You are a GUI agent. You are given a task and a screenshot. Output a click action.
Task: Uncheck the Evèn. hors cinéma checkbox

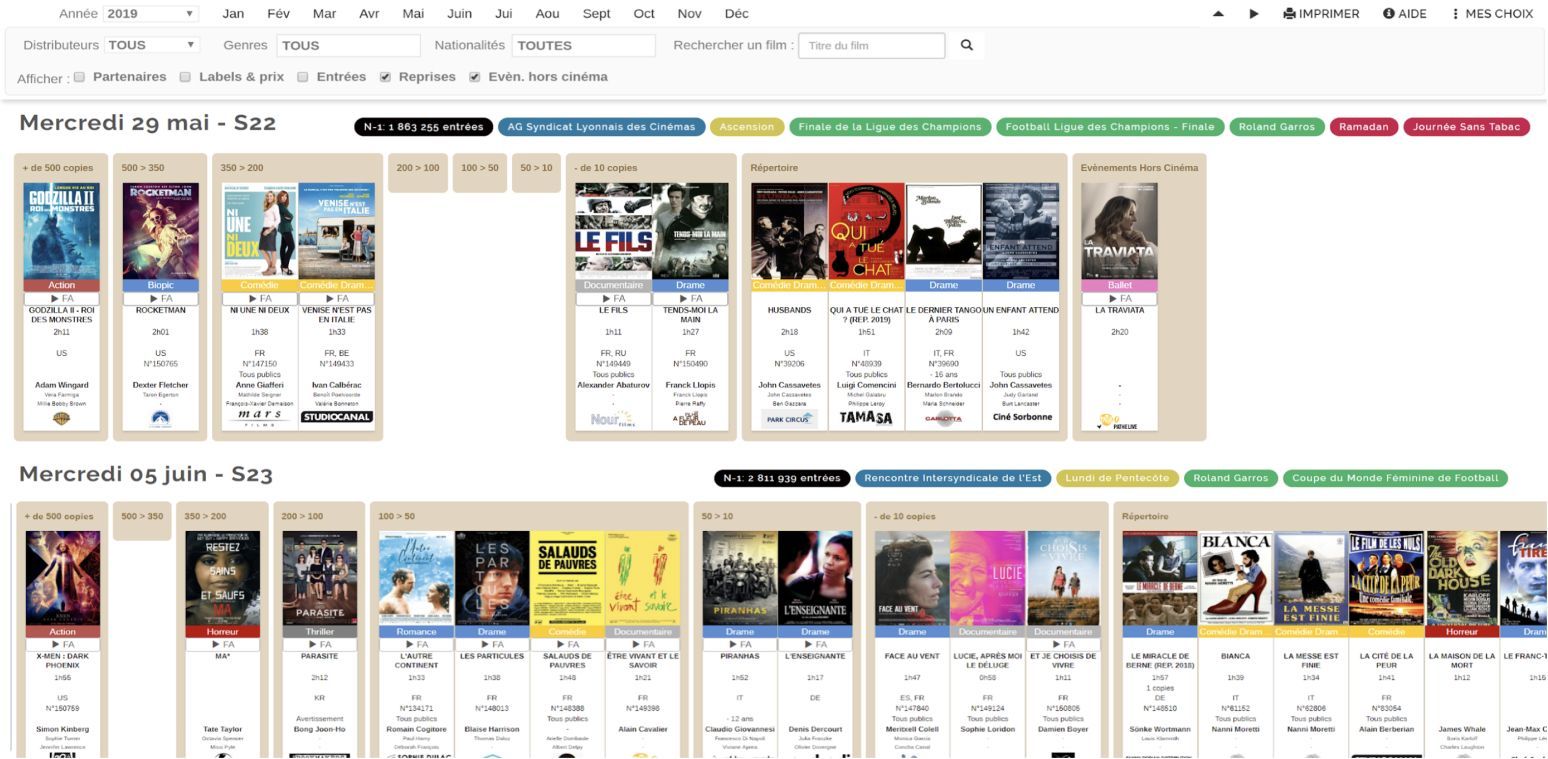click(475, 77)
